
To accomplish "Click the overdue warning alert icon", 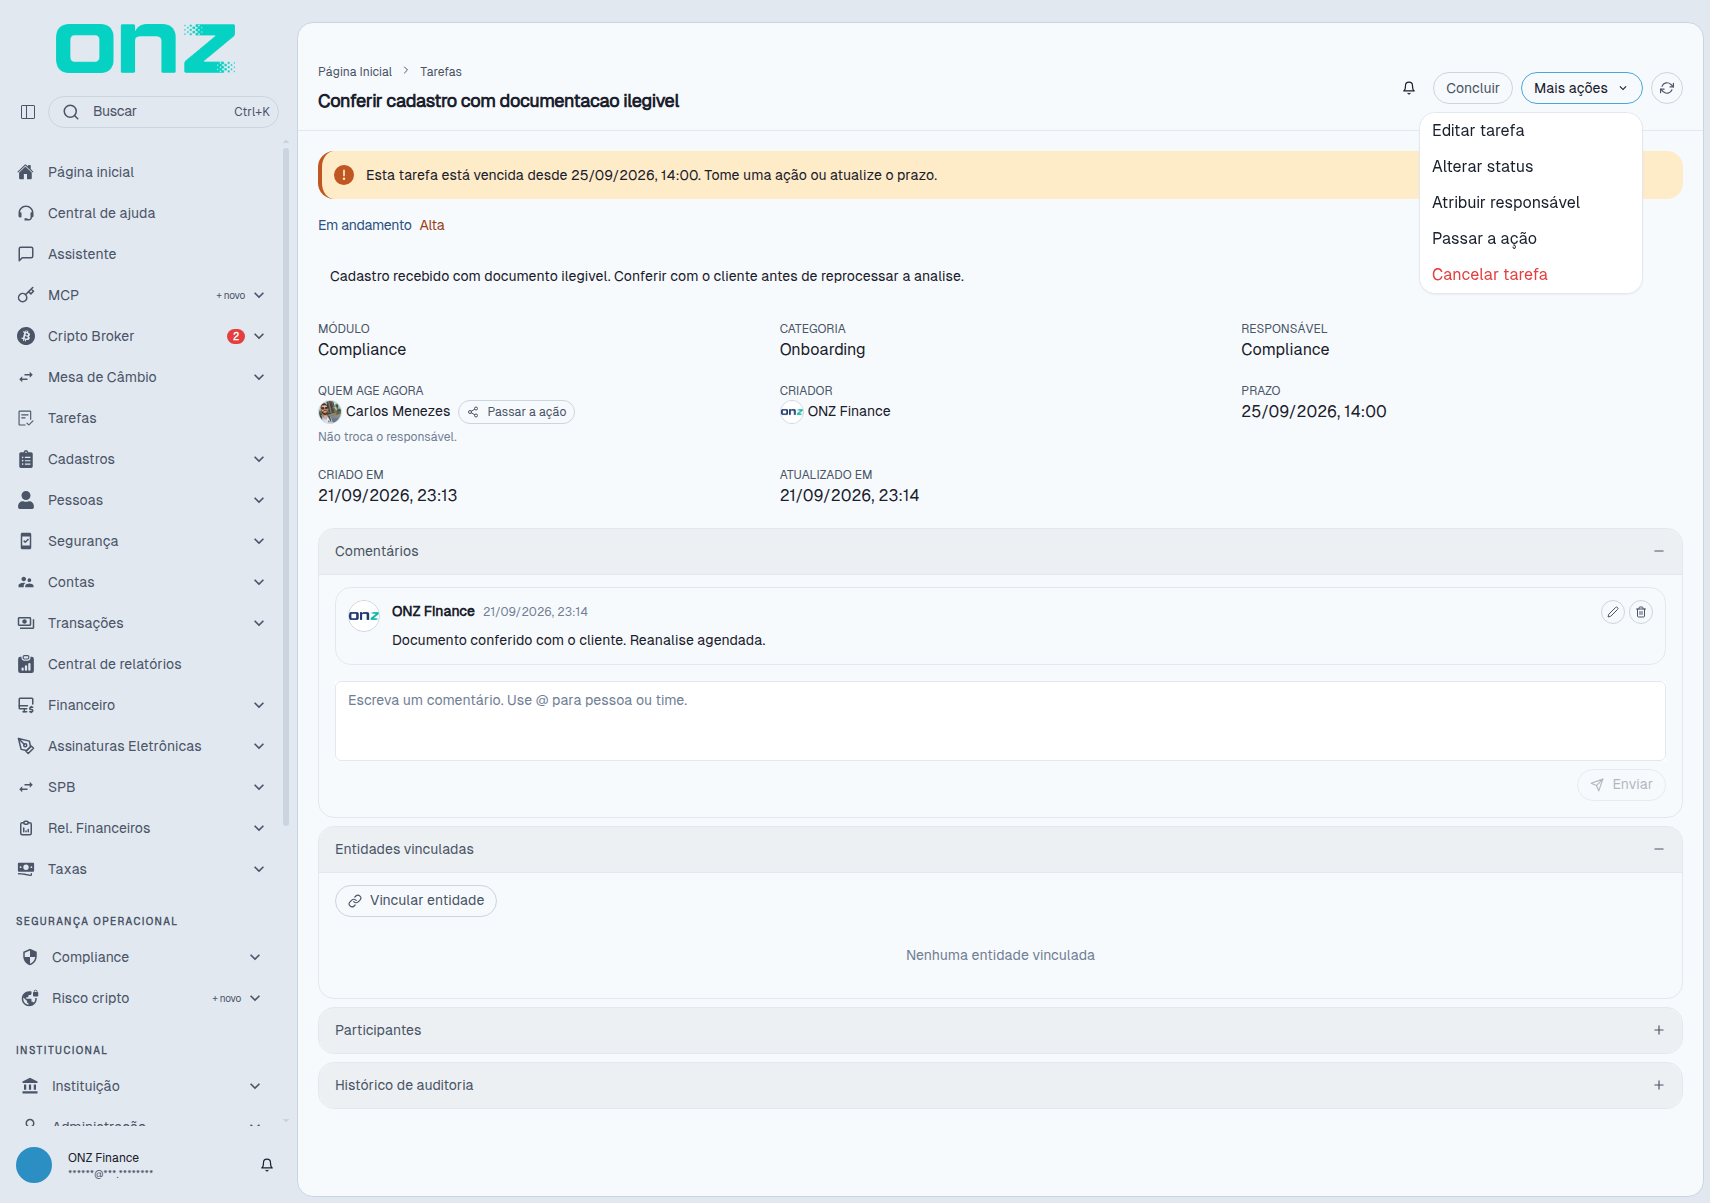I will tap(344, 175).
